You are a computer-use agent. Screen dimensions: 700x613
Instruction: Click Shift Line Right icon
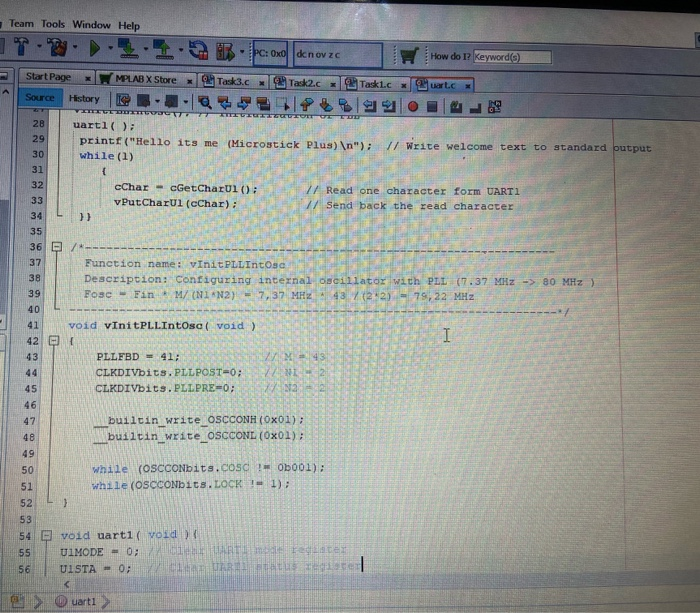pyautogui.click(x=388, y=106)
